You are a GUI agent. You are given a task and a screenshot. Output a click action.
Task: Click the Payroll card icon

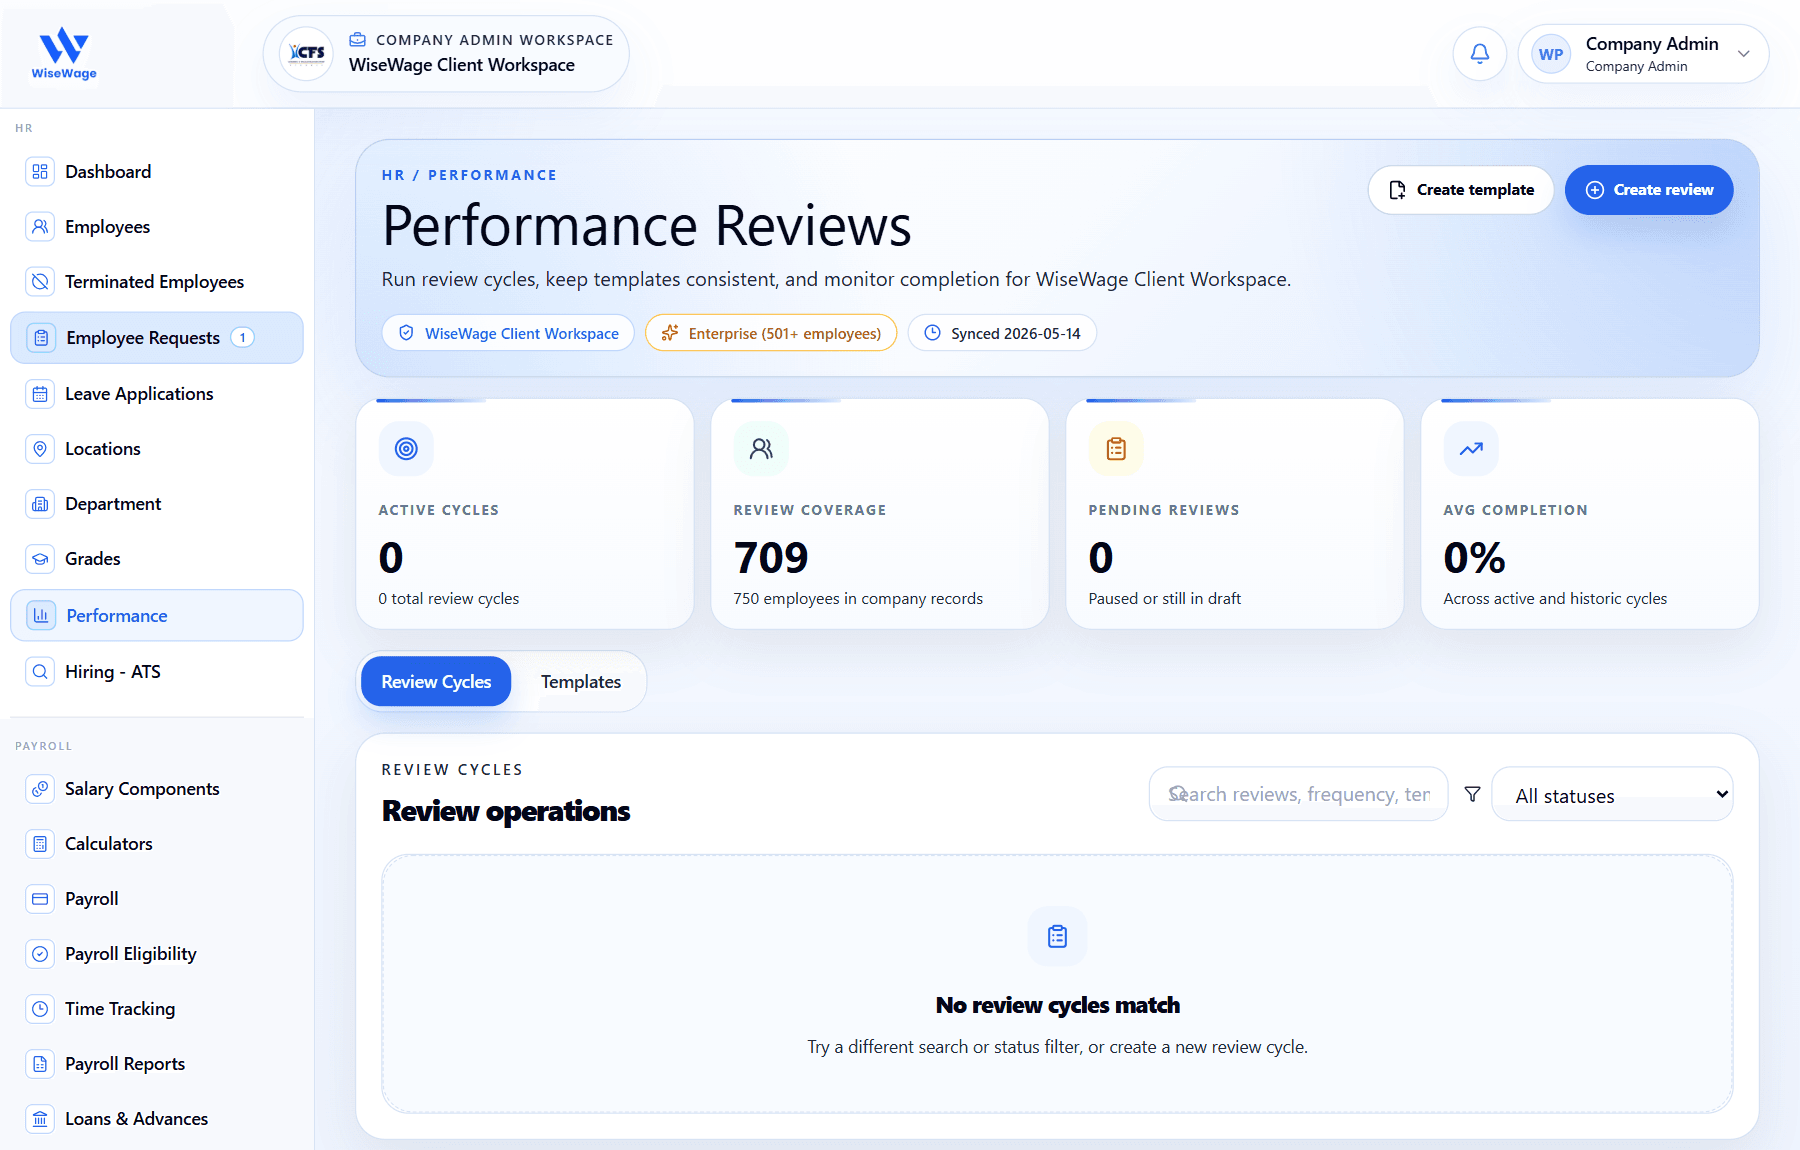[40, 899]
